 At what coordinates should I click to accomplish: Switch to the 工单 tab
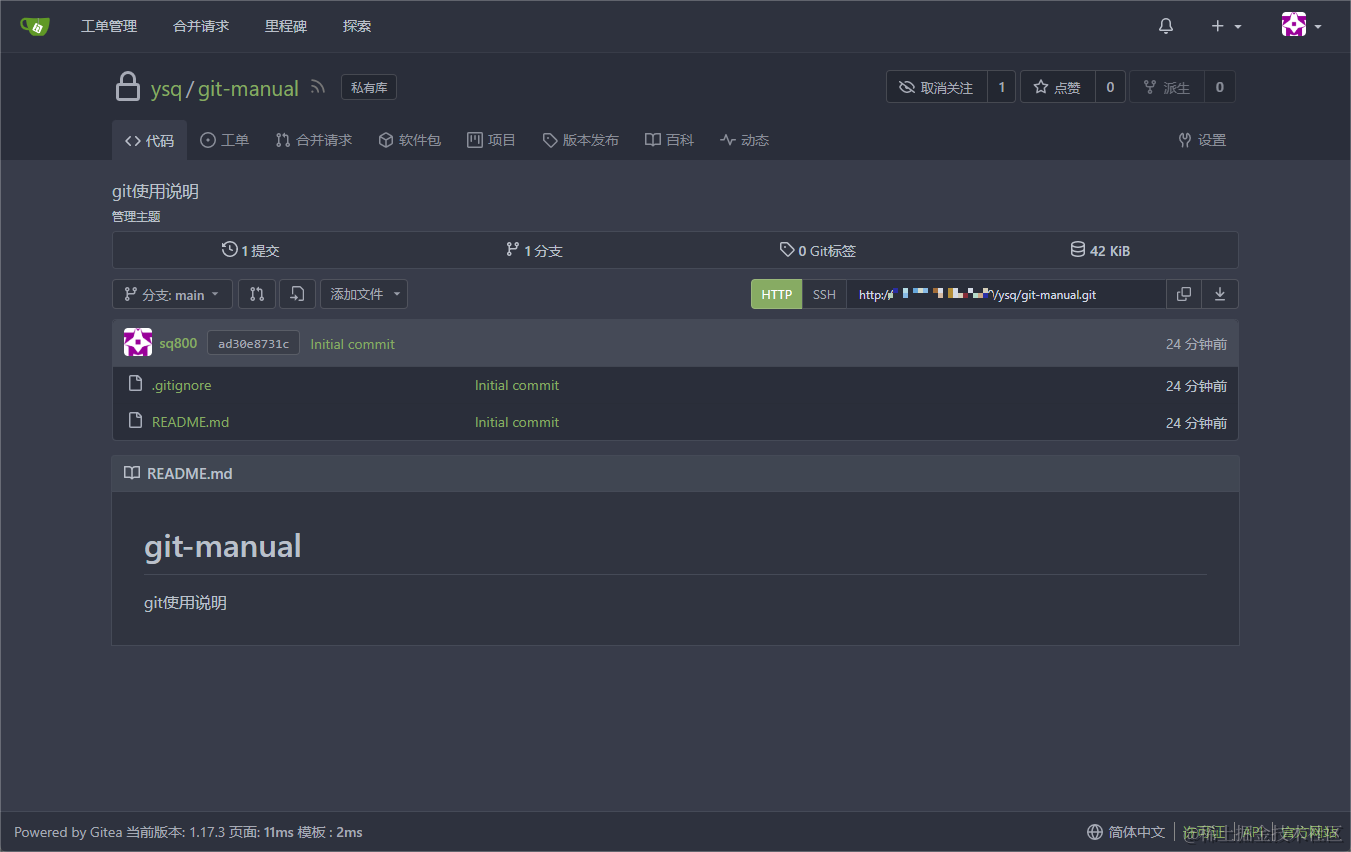tap(224, 140)
